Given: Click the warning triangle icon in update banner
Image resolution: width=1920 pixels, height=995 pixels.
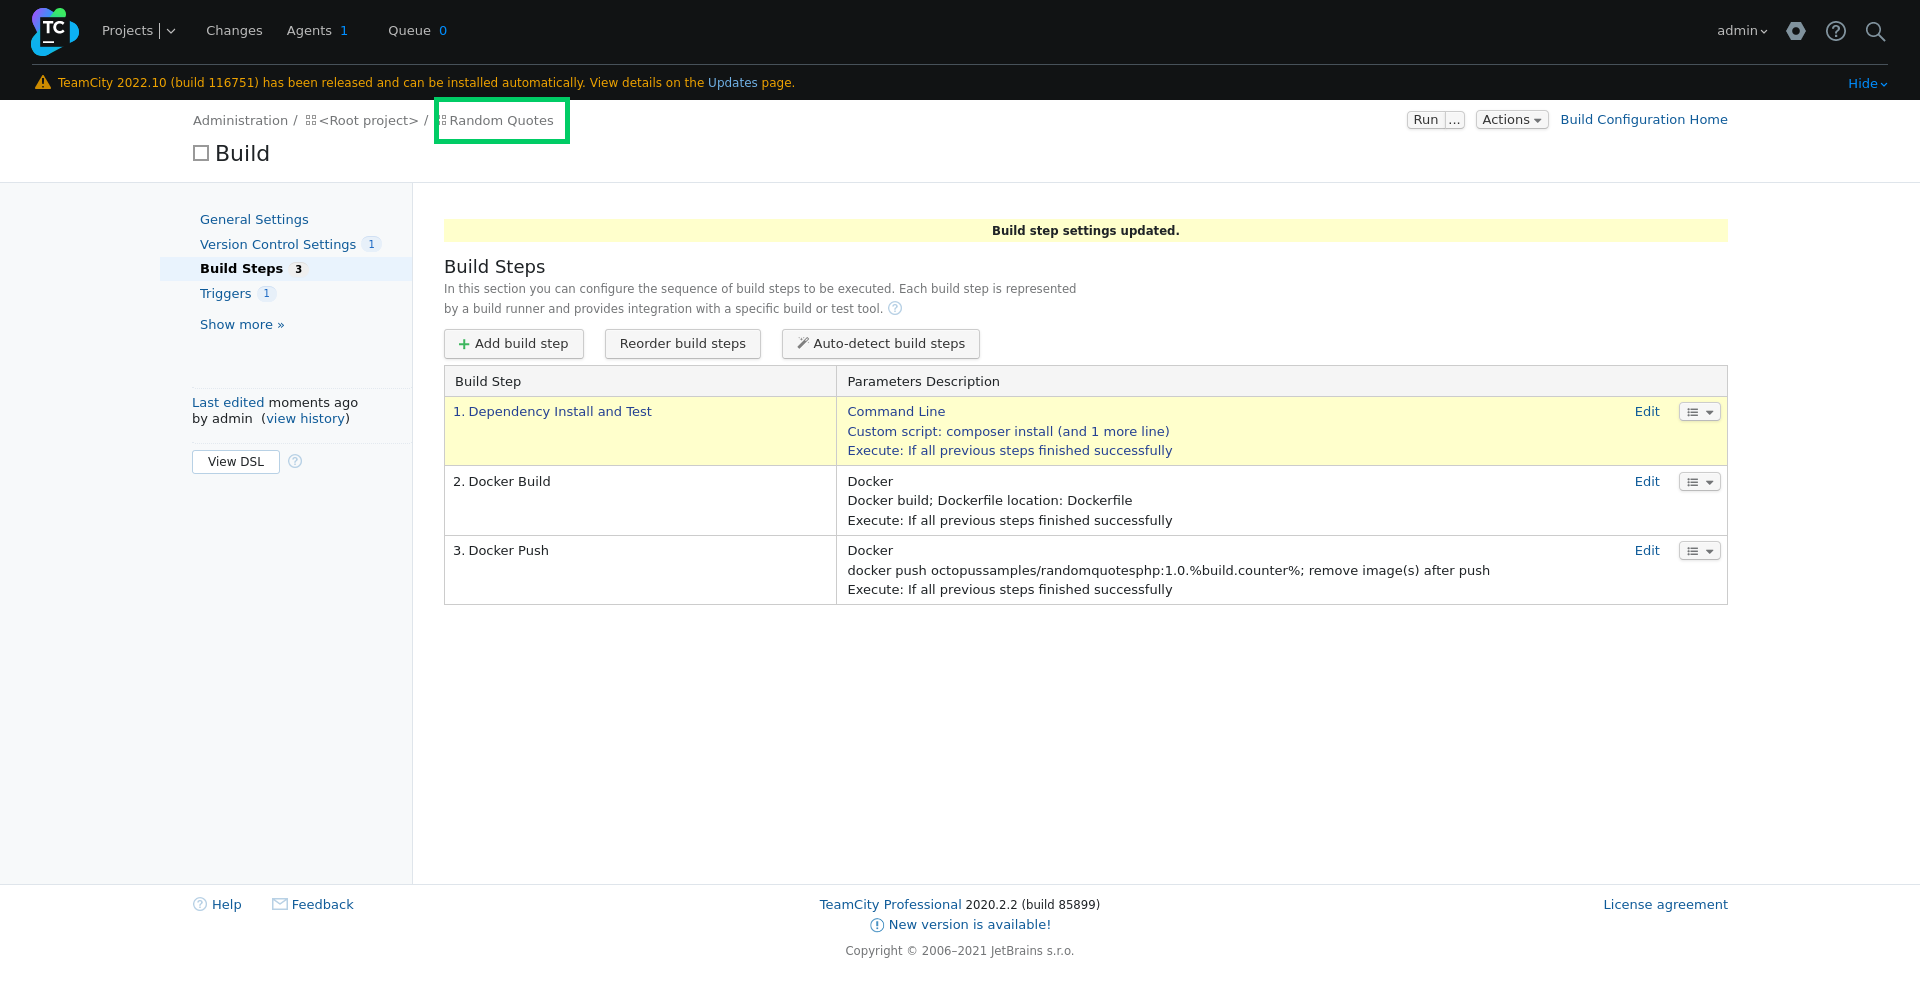Looking at the screenshot, I should coord(43,83).
